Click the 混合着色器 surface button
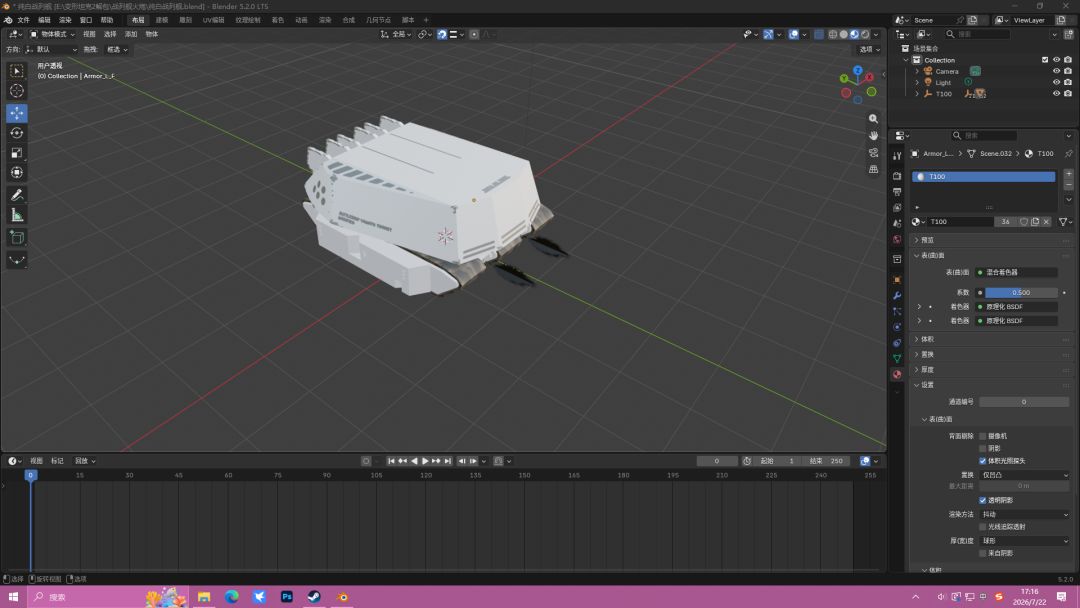Viewport: 1080px width, 608px height. (1018, 272)
